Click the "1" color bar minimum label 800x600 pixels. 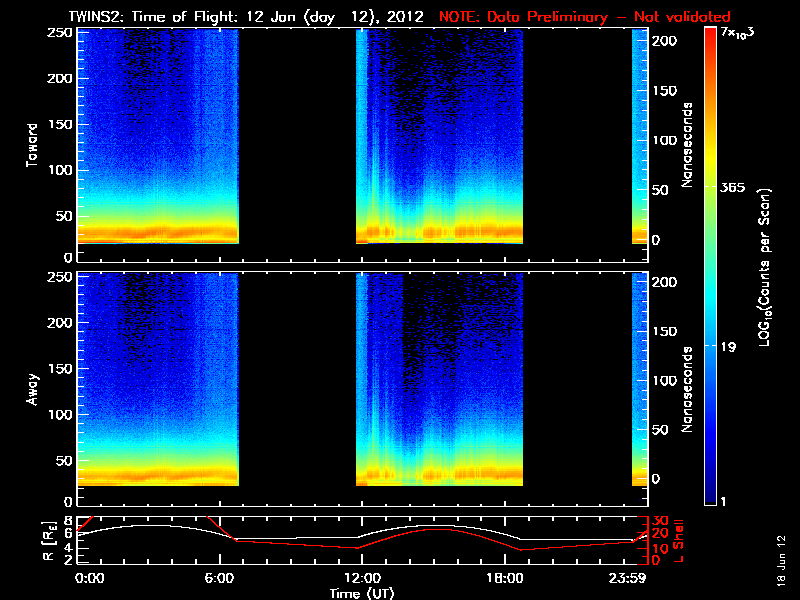pos(722,502)
